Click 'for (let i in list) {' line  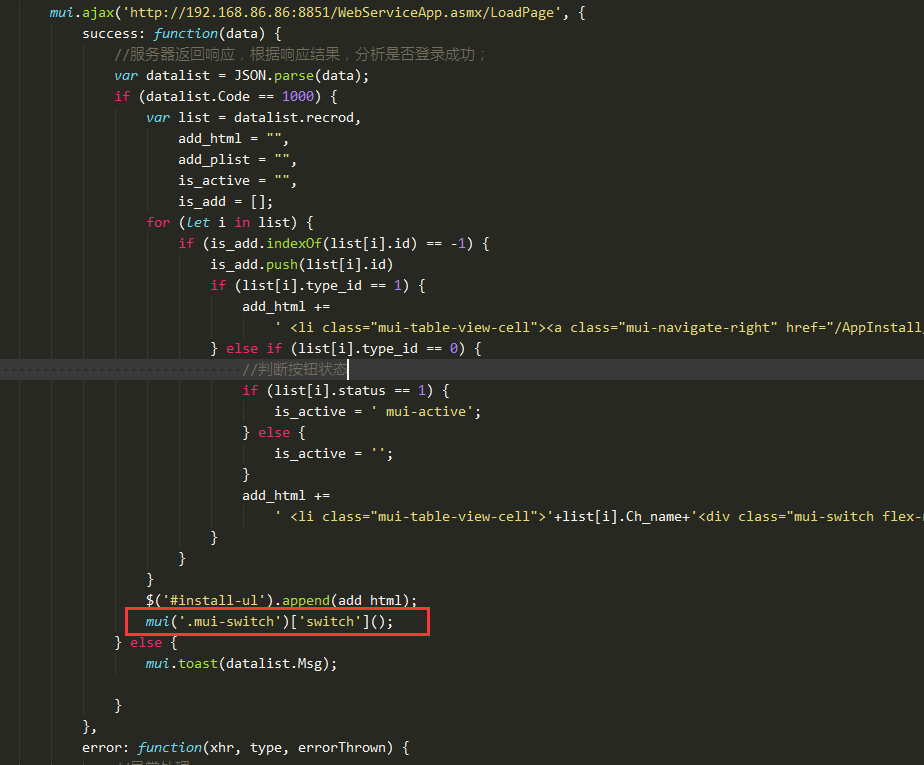(x=230, y=223)
